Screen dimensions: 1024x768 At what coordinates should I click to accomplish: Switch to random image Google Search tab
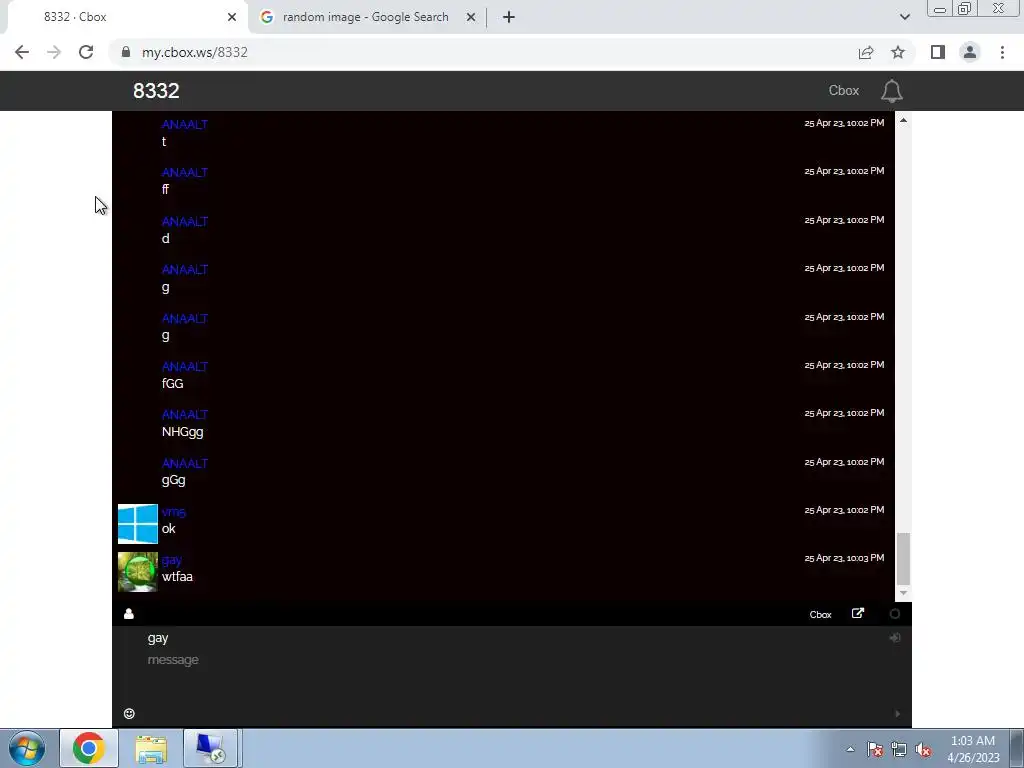pyautogui.click(x=366, y=17)
